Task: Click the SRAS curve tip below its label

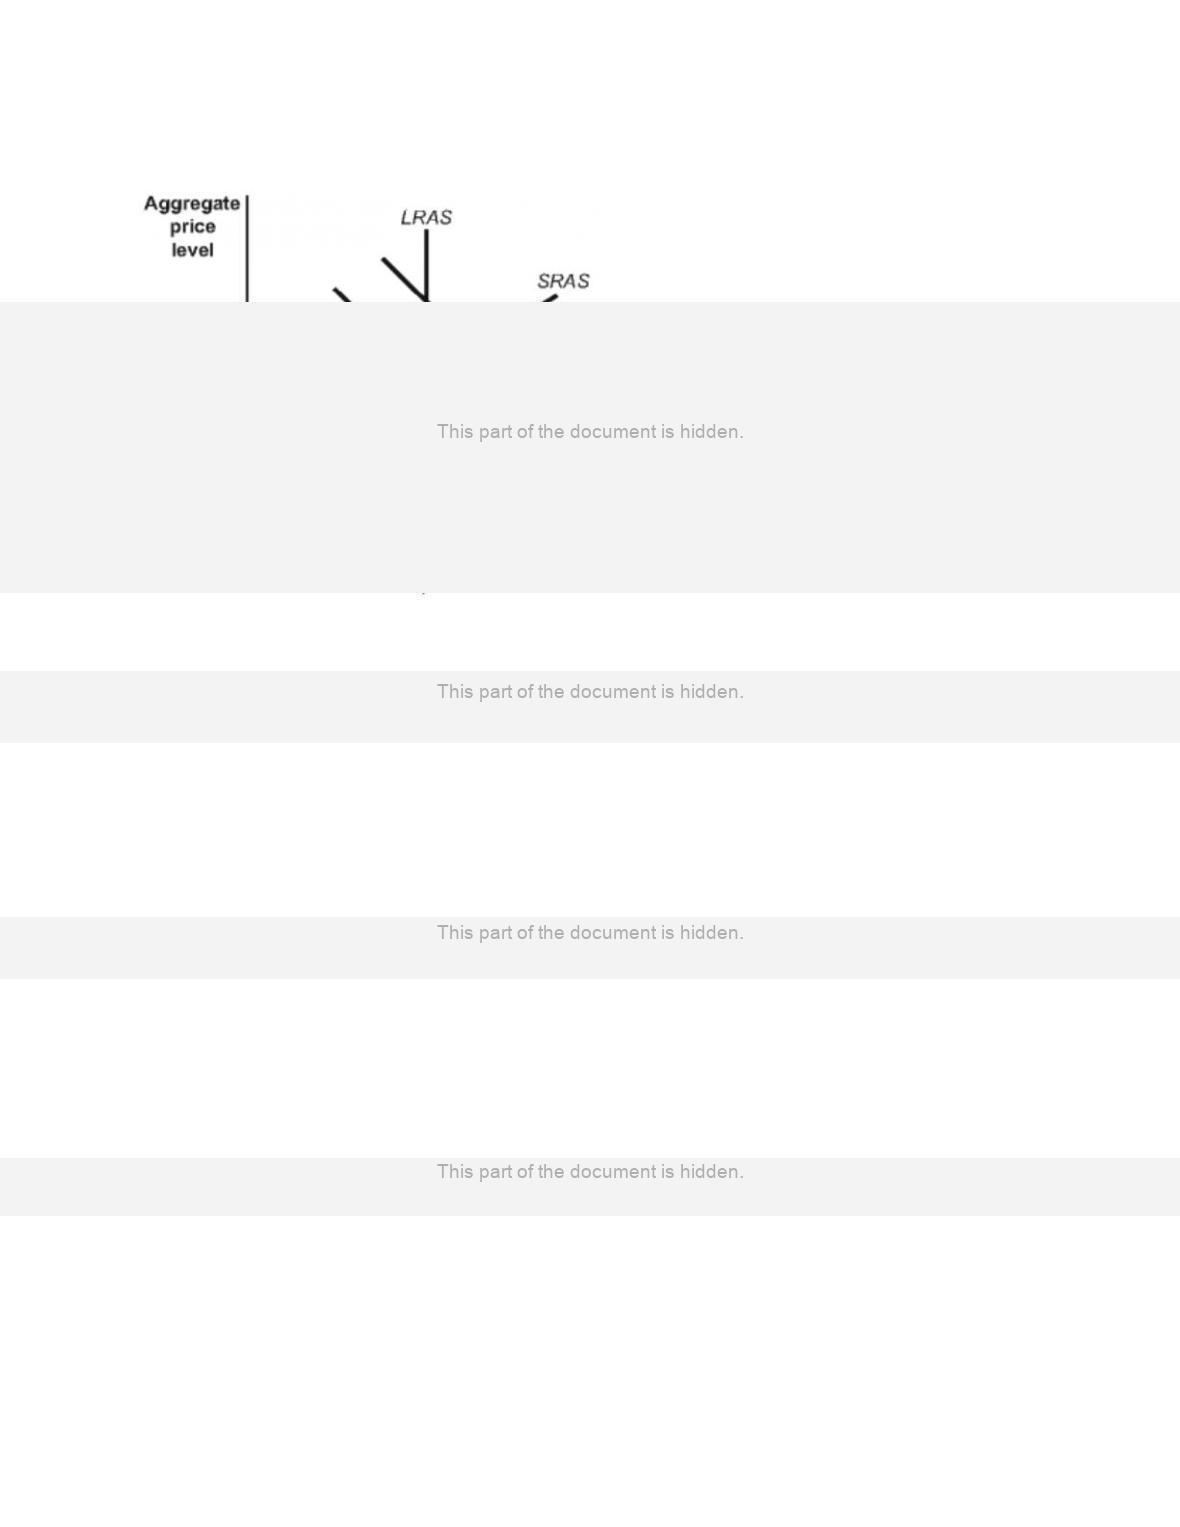Action: tap(549, 298)
